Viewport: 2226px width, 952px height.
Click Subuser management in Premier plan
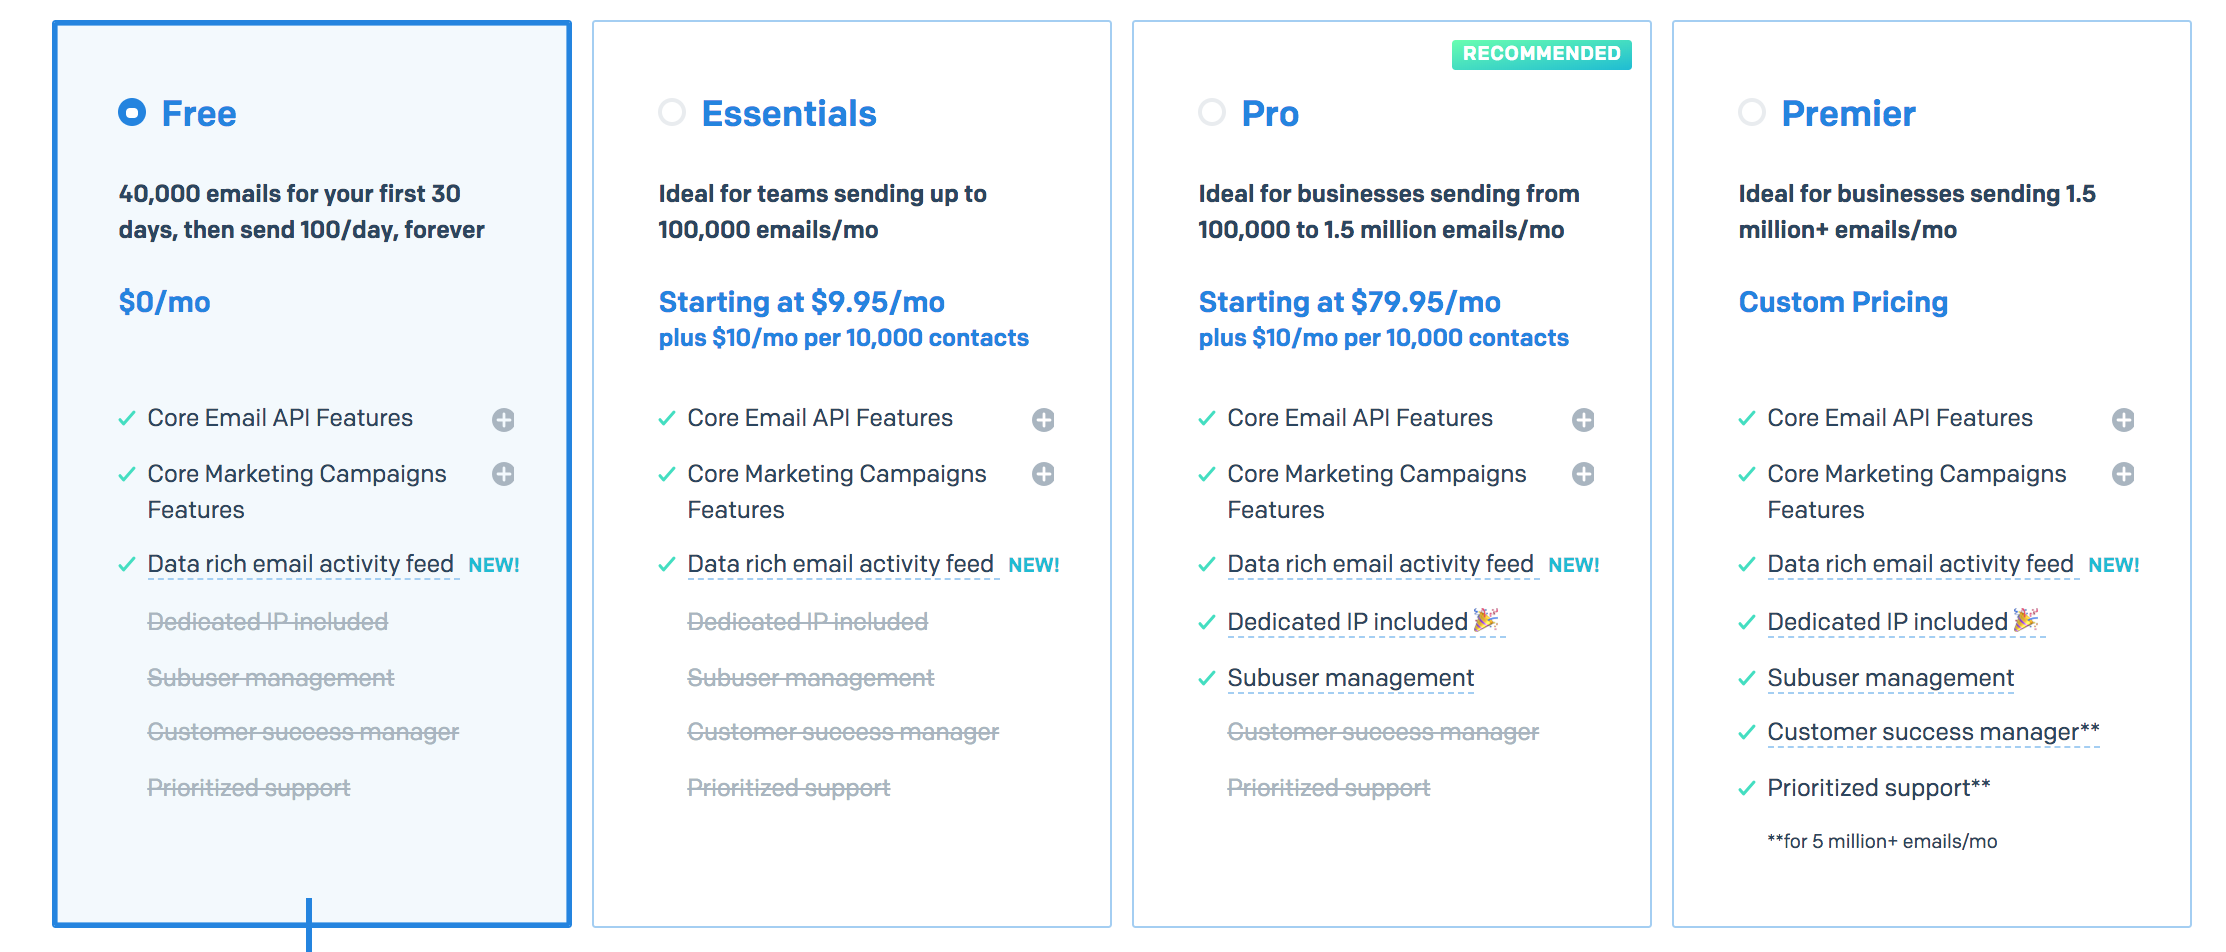[1890, 678]
